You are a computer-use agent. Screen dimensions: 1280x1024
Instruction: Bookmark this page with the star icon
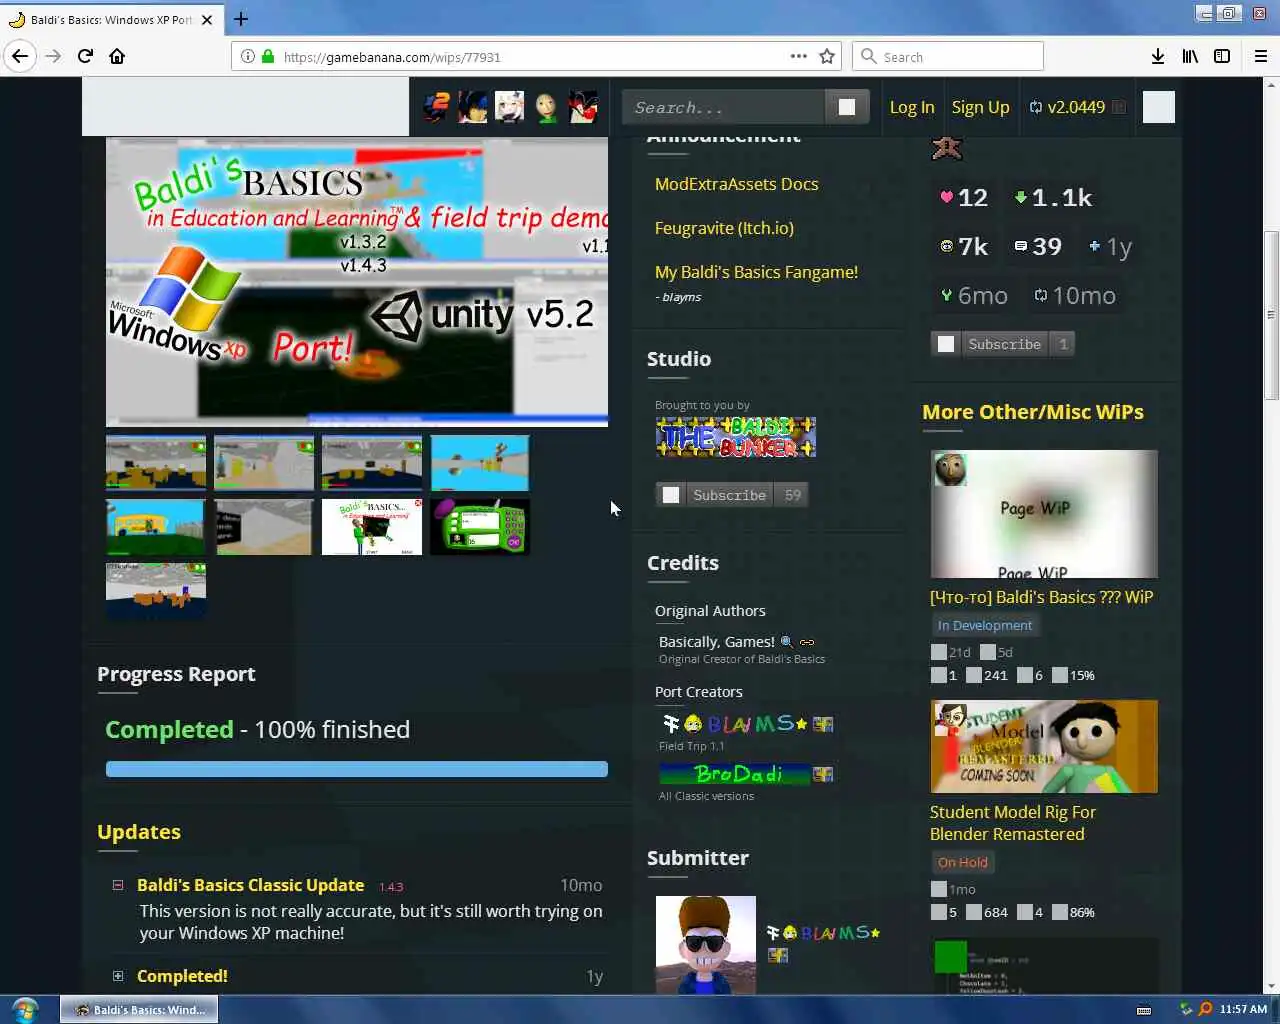point(827,56)
